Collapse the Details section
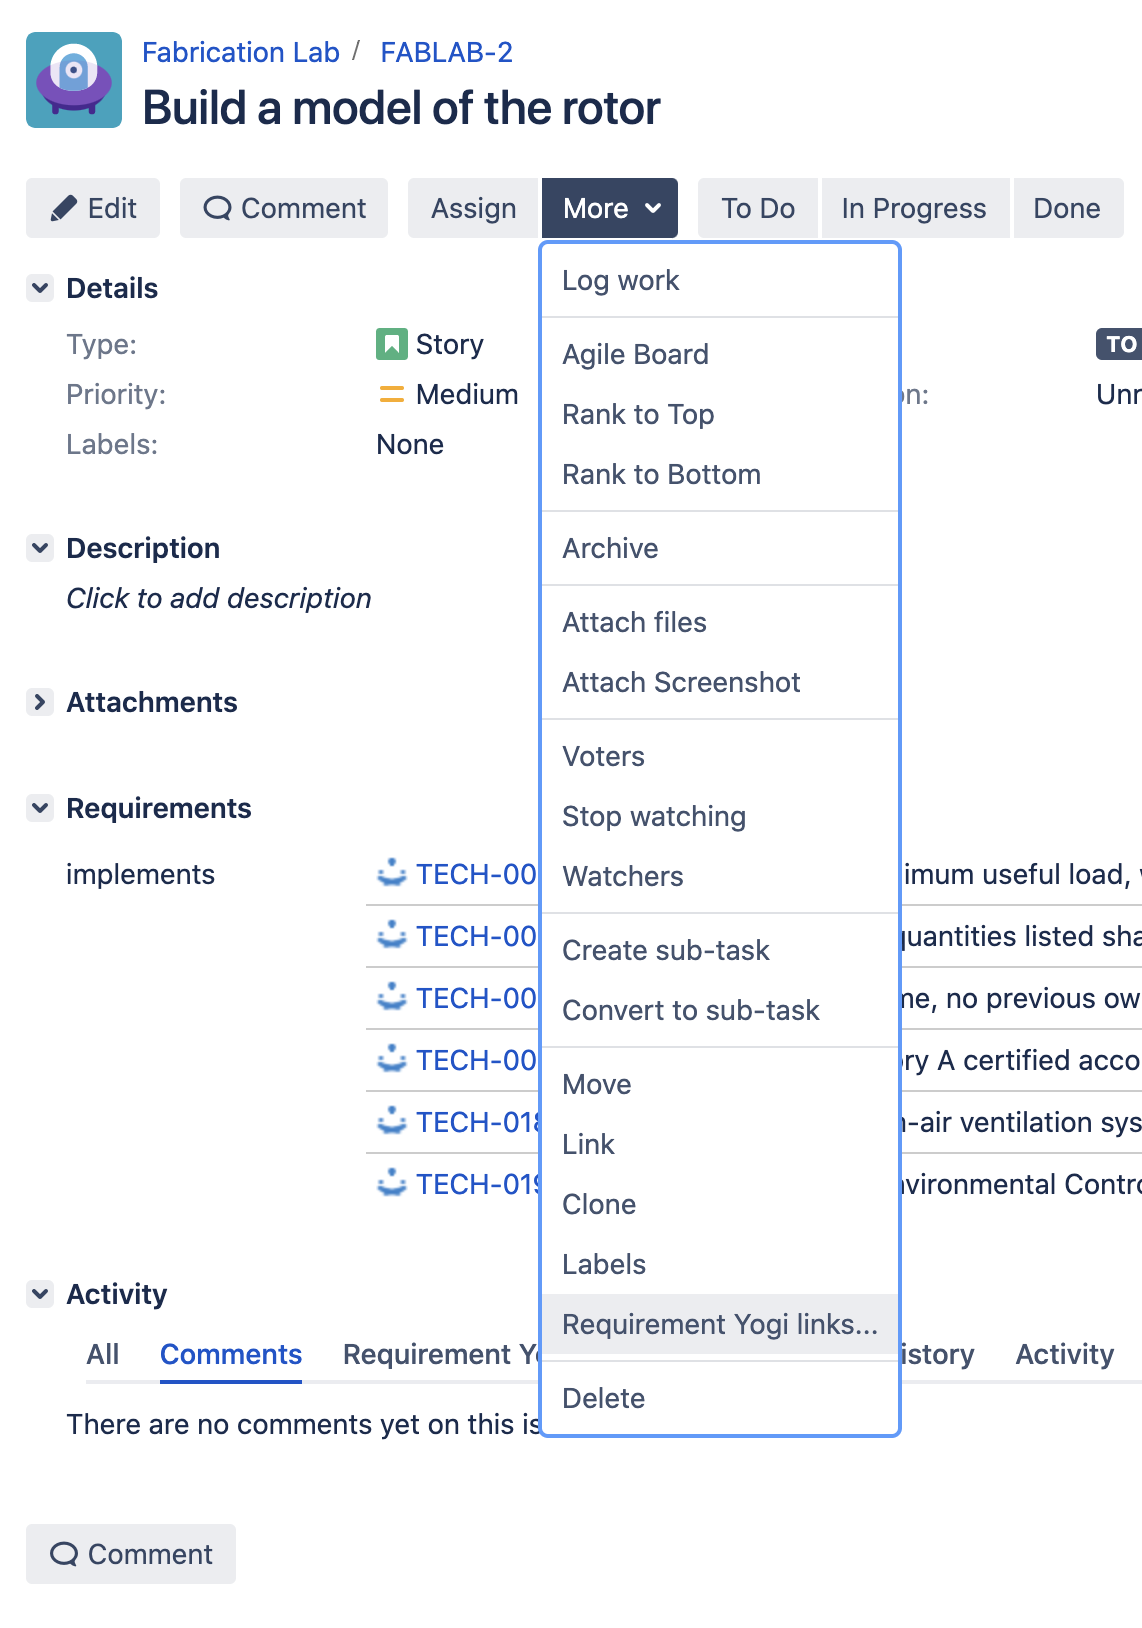 40,288
